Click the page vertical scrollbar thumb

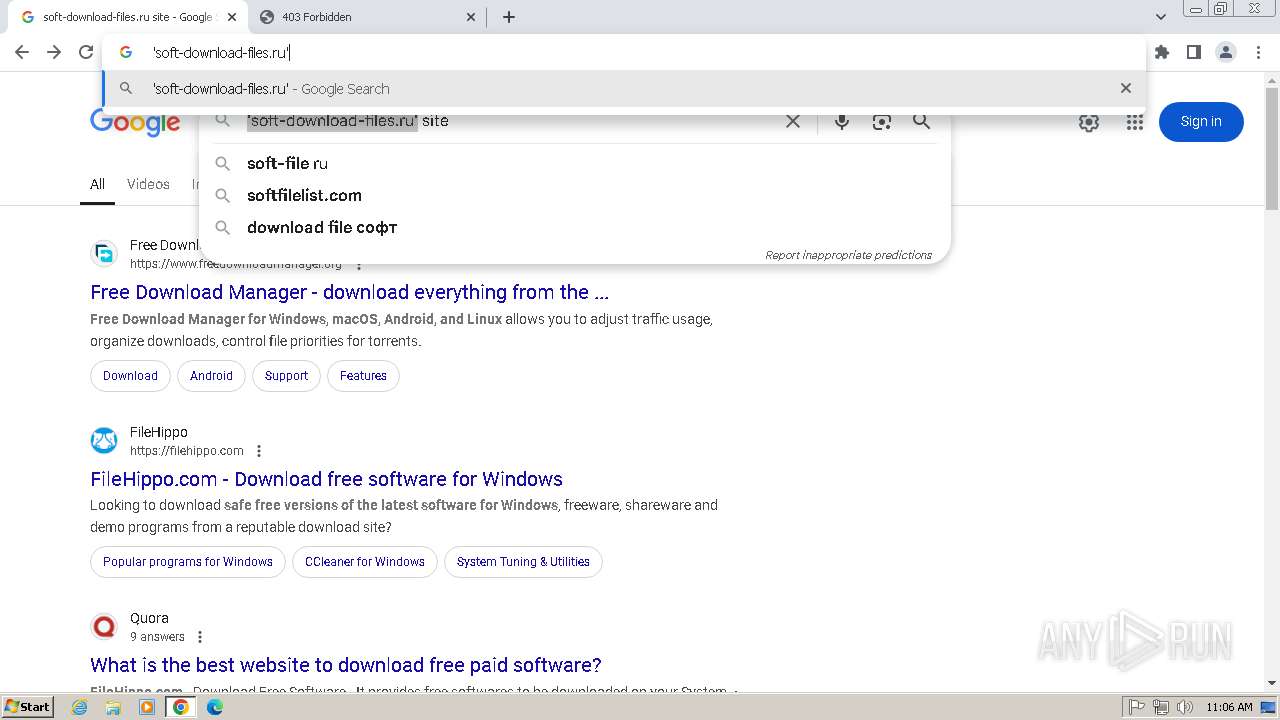pyautogui.click(x=1272, y=150)
